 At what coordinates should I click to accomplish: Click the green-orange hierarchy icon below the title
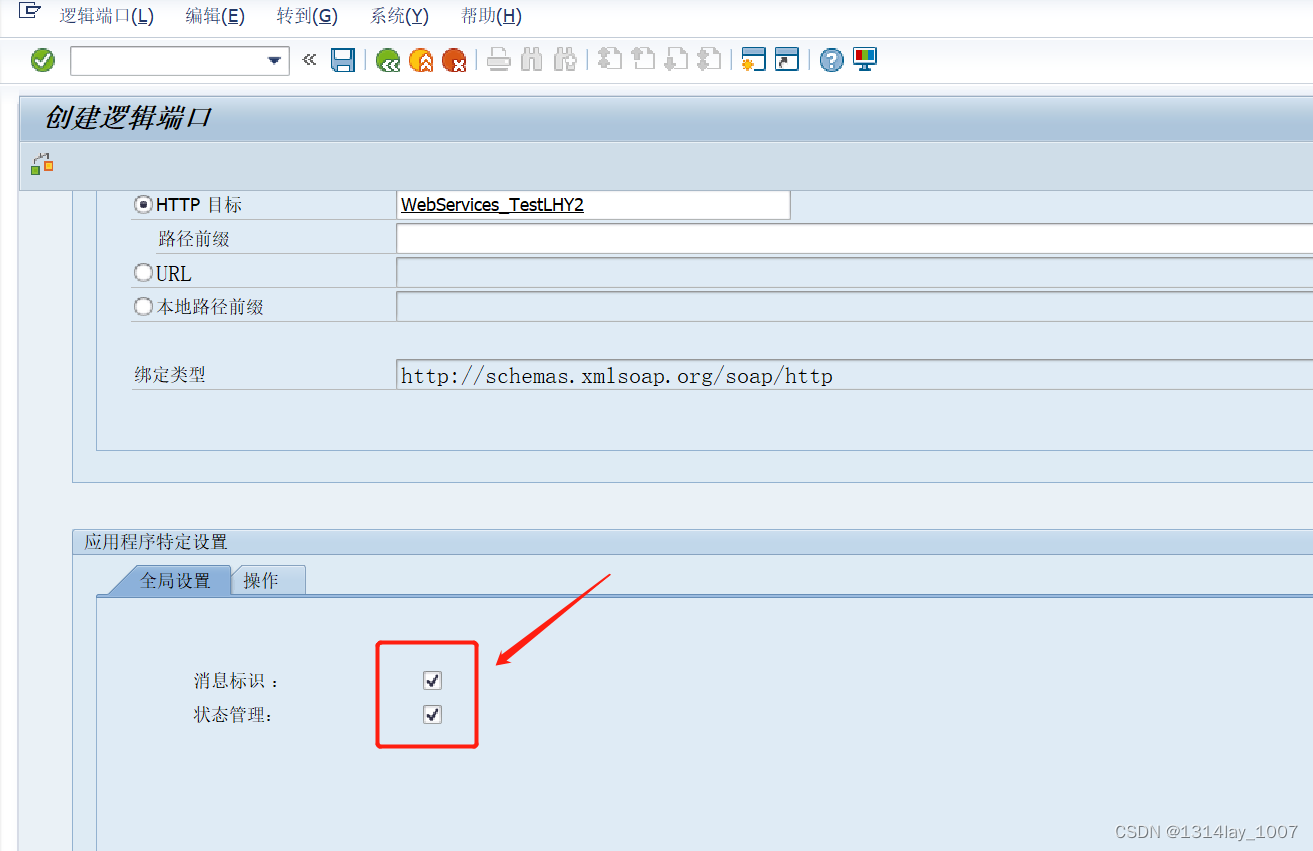[42, 164]
